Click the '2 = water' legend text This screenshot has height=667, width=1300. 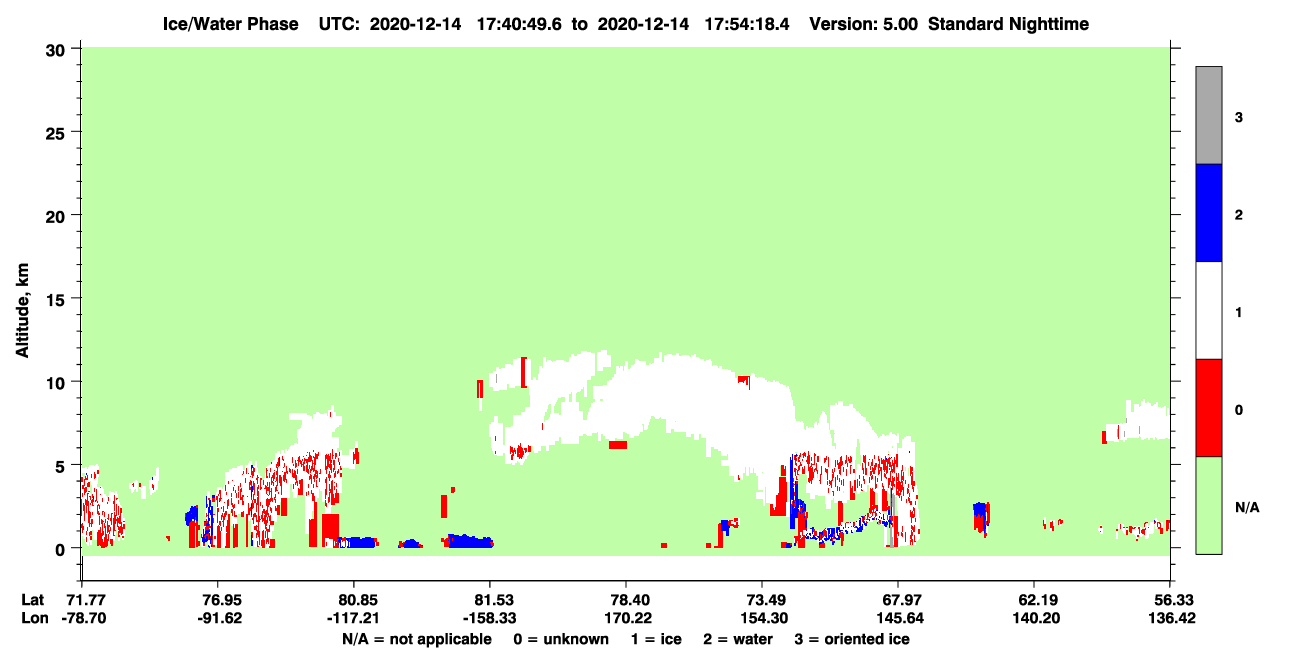(x=738, y=639)
